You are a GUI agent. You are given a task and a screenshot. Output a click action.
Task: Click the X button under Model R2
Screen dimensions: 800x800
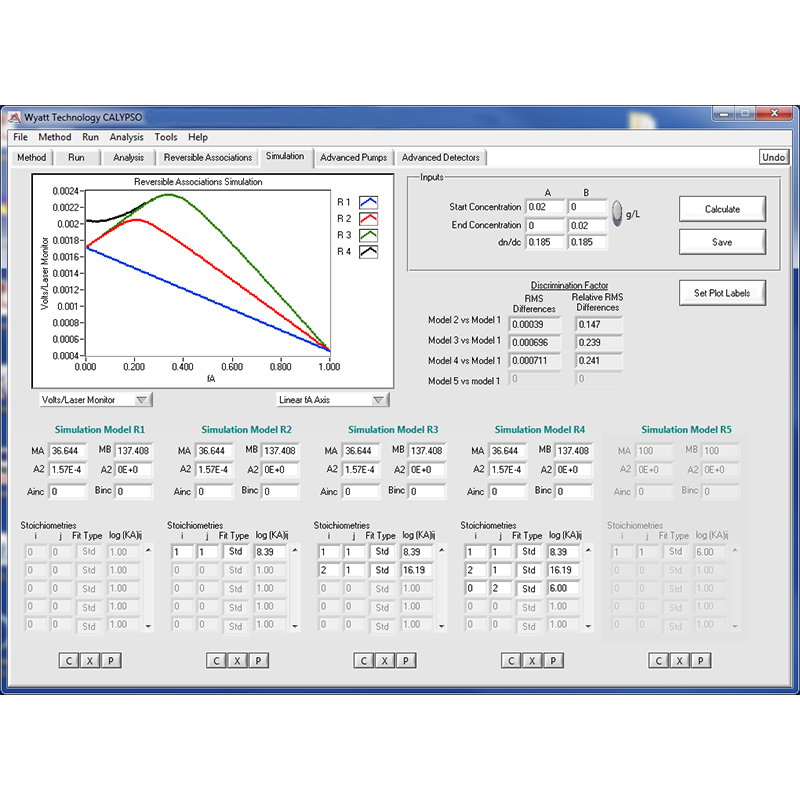click(x=237, y=661)
